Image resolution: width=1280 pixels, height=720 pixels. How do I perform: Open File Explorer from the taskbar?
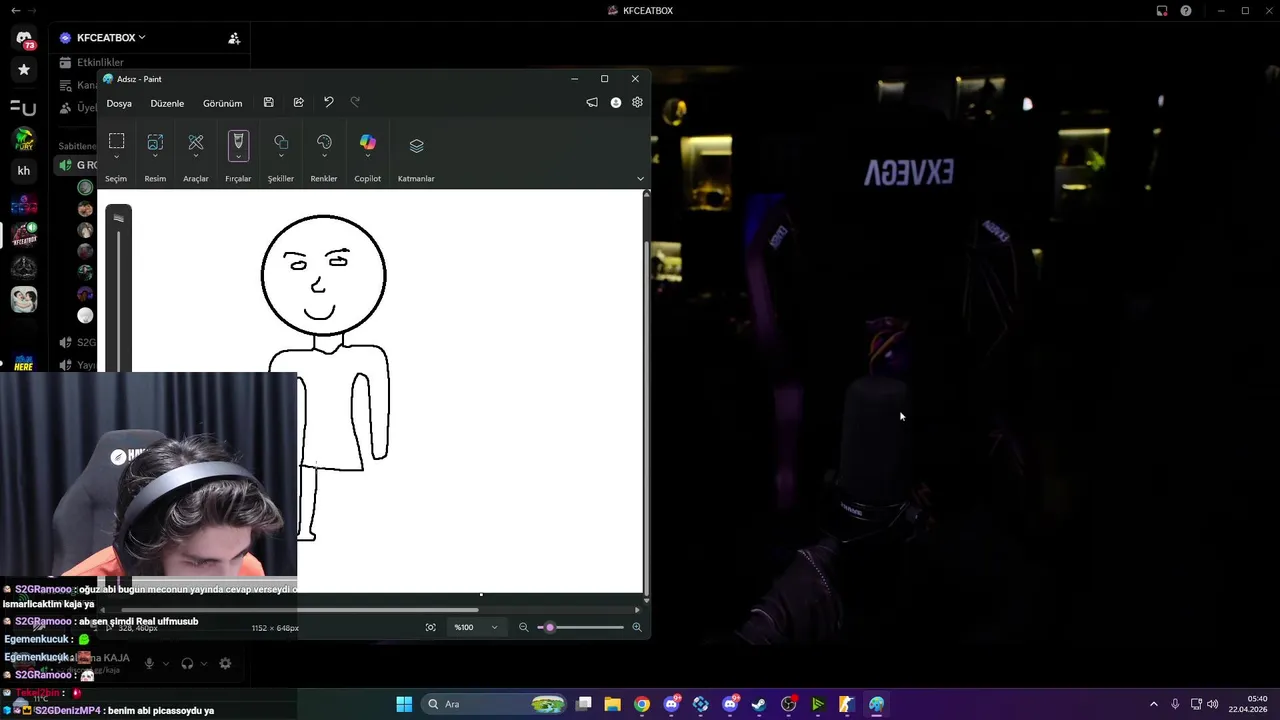(613, 704)
